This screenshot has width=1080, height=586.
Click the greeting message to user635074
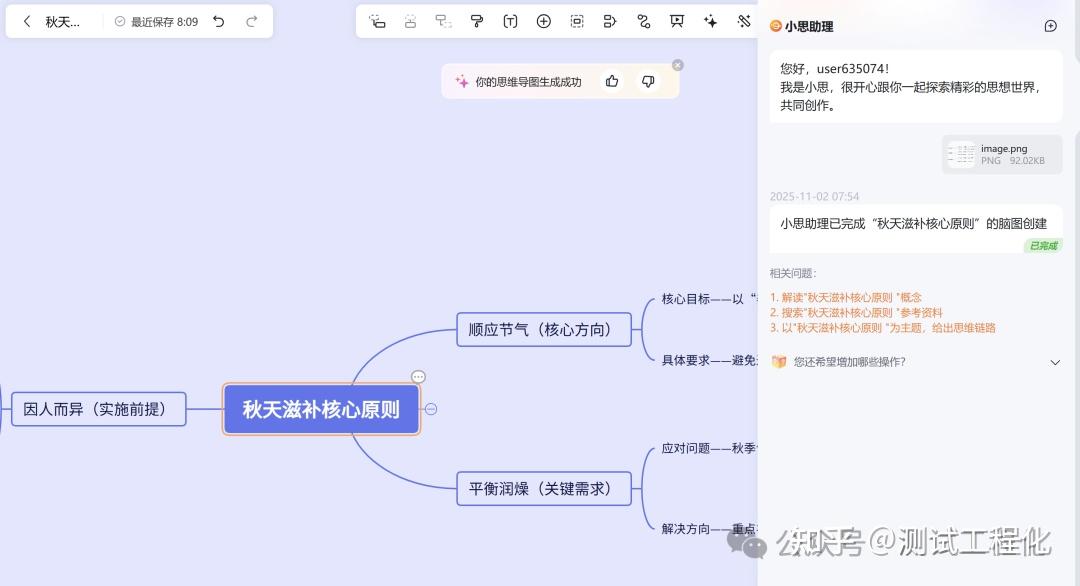tap(915, 87)
